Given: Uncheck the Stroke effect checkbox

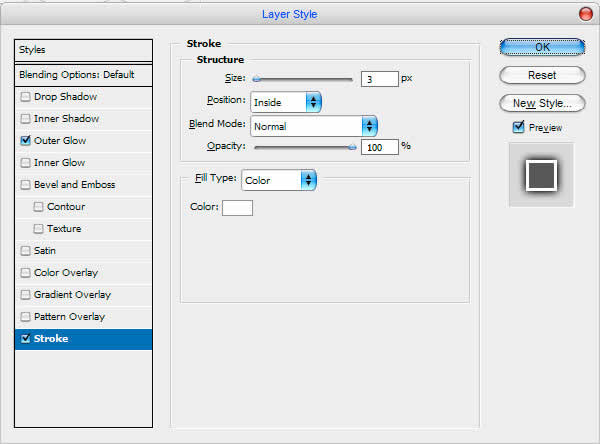Looking at the screenshot, I should pos(25,339).
